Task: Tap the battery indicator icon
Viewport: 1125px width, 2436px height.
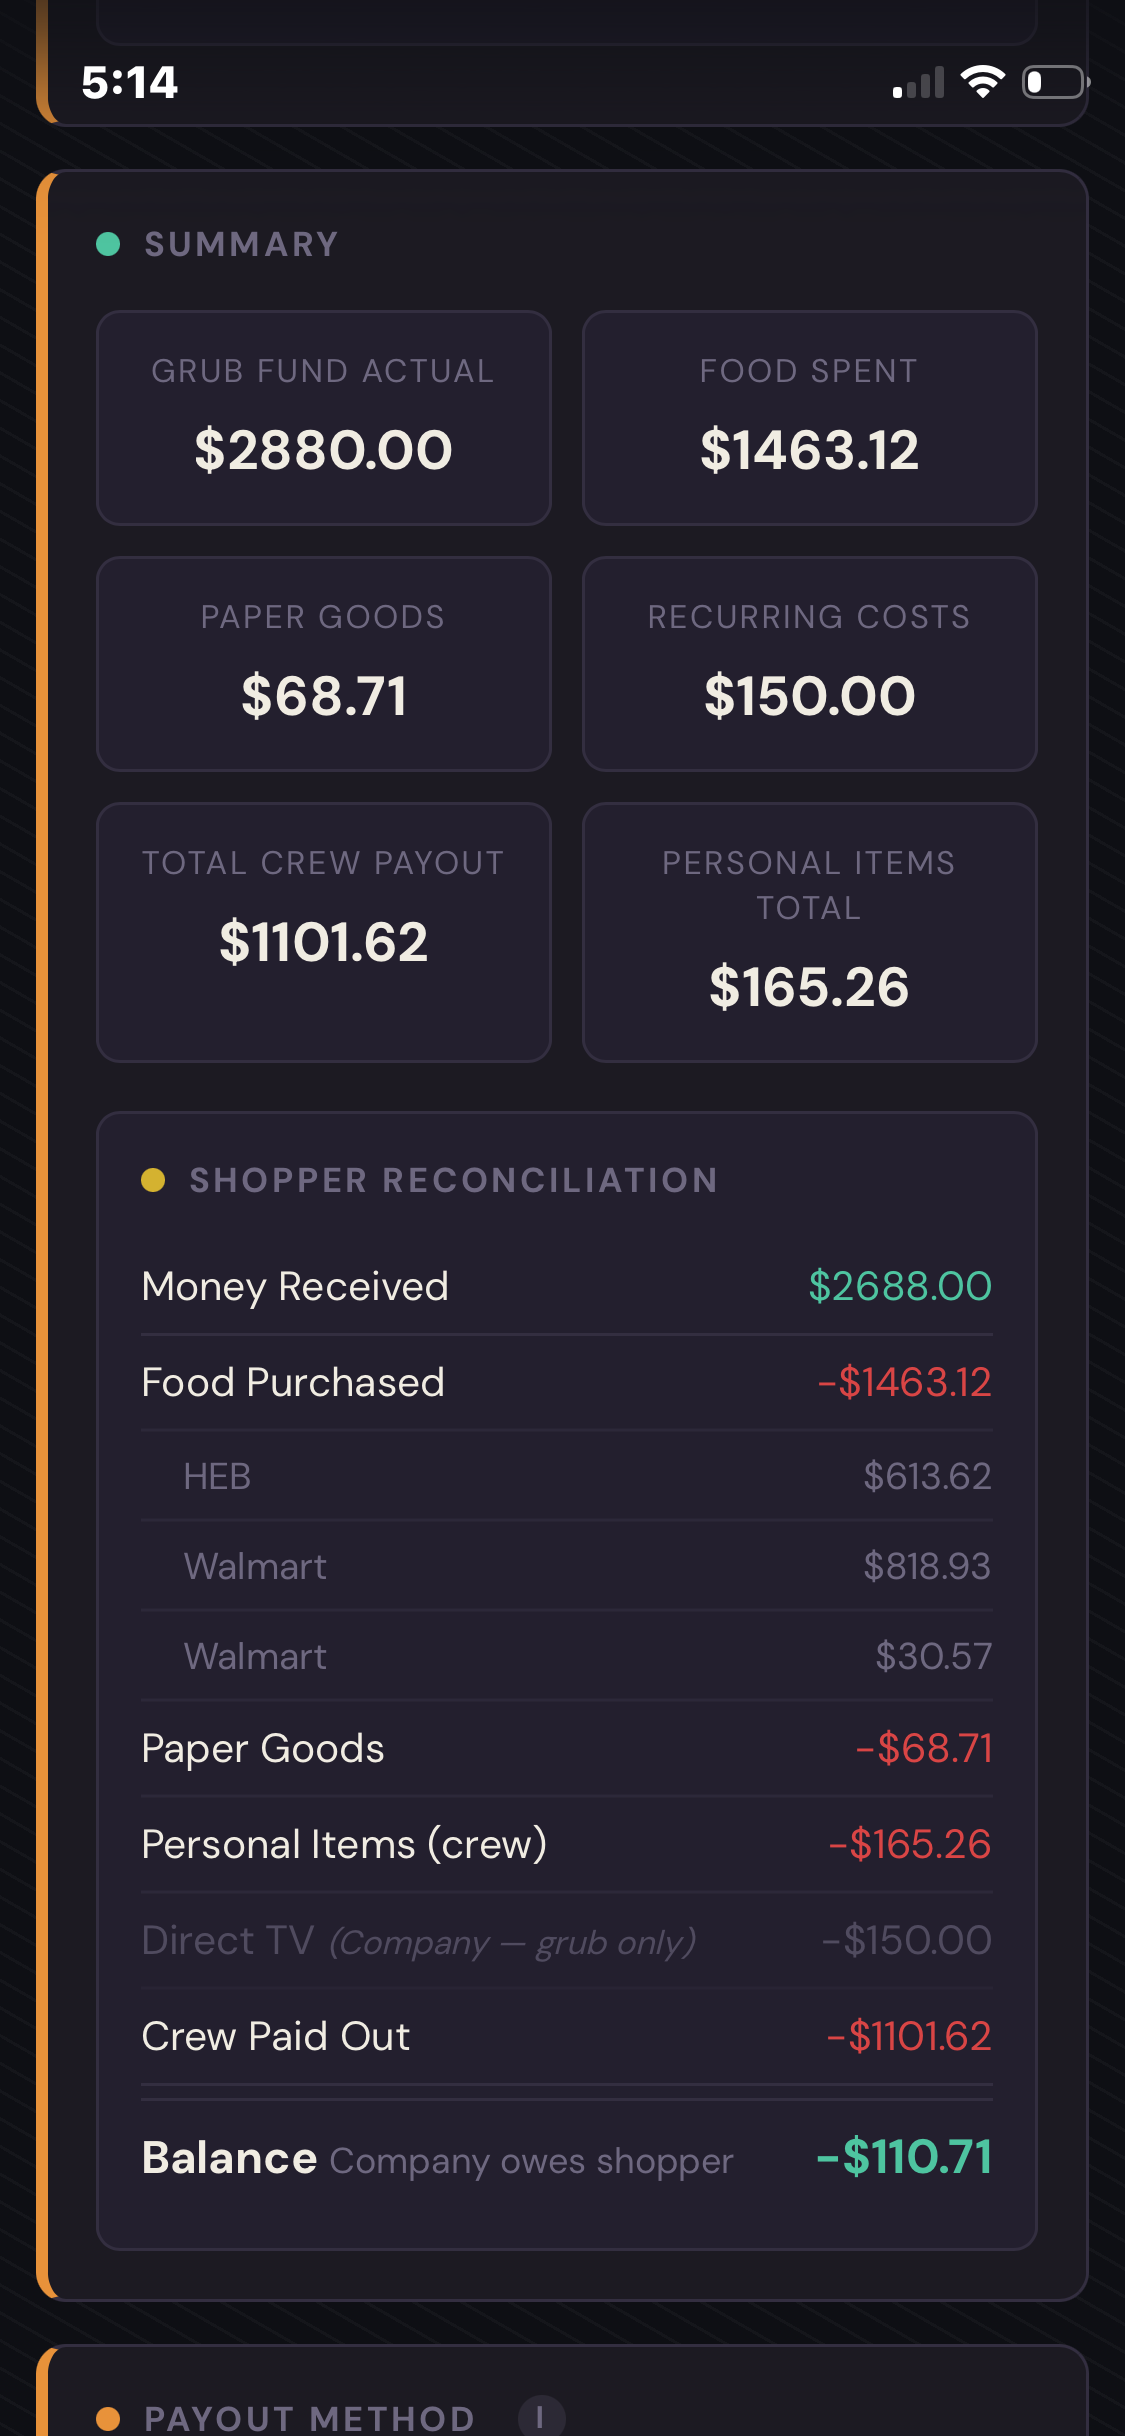Action: pyautogui.click(x=1055, y=82)
